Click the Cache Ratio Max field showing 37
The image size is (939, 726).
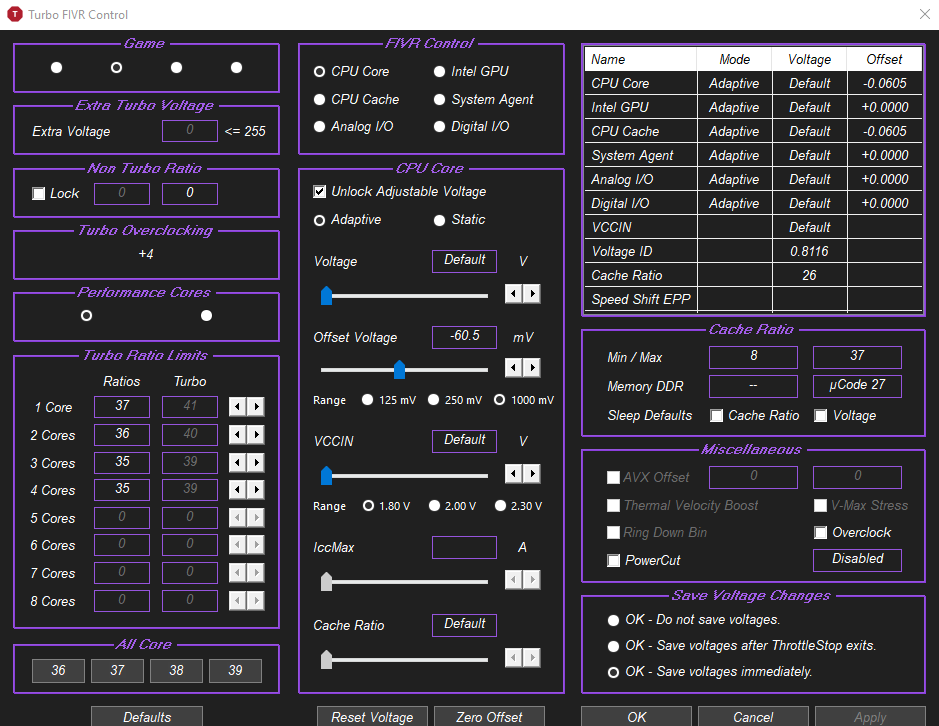click(858, 356)
